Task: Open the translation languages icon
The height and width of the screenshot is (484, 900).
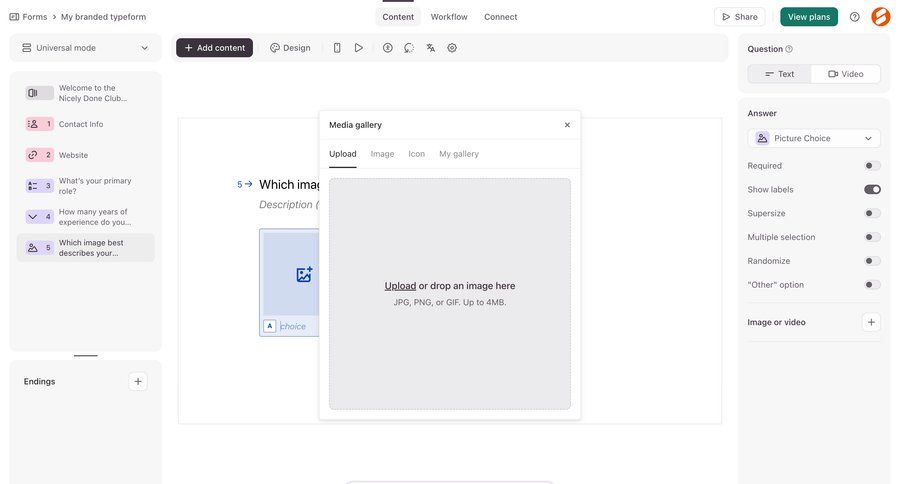Action: [x=430, y=48]
